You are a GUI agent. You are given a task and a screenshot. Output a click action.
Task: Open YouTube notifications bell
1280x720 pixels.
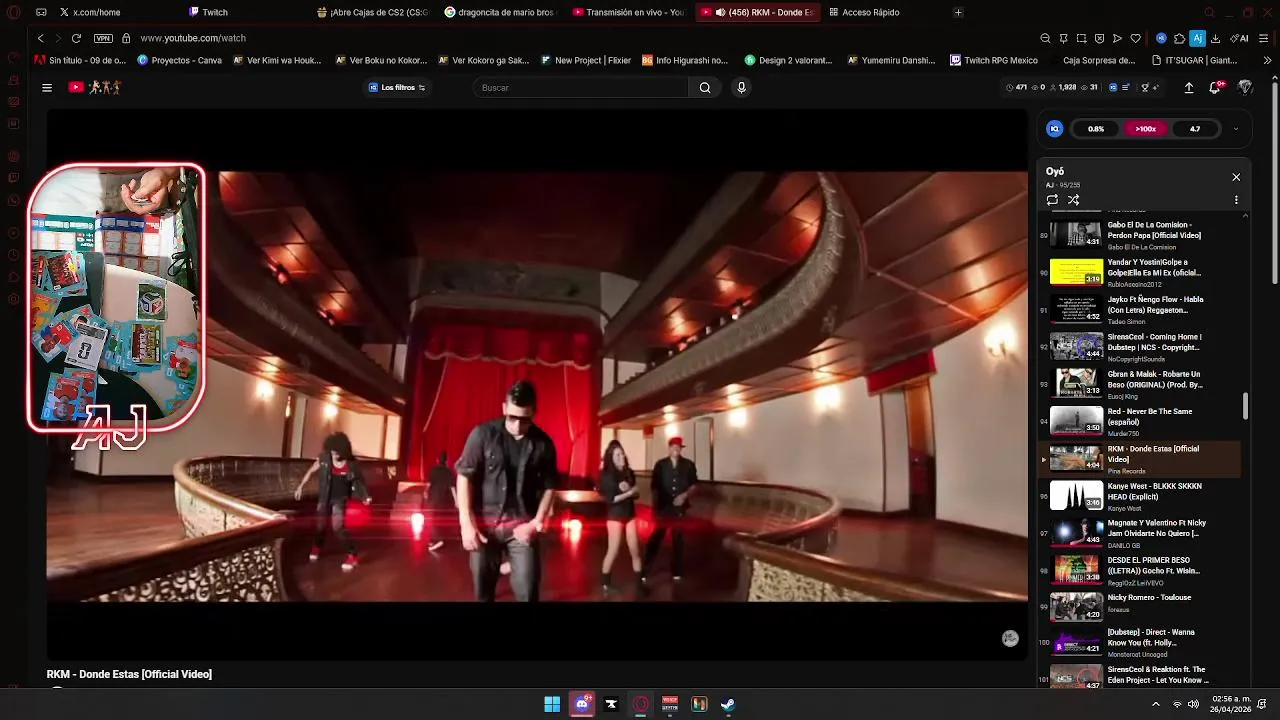point(1215,88)
